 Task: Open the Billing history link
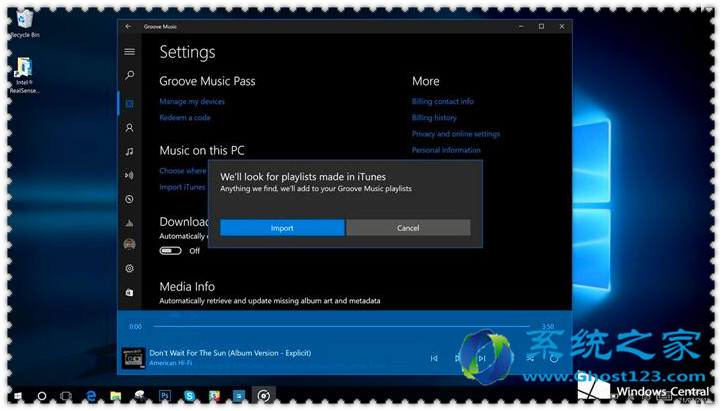(434, 117)
